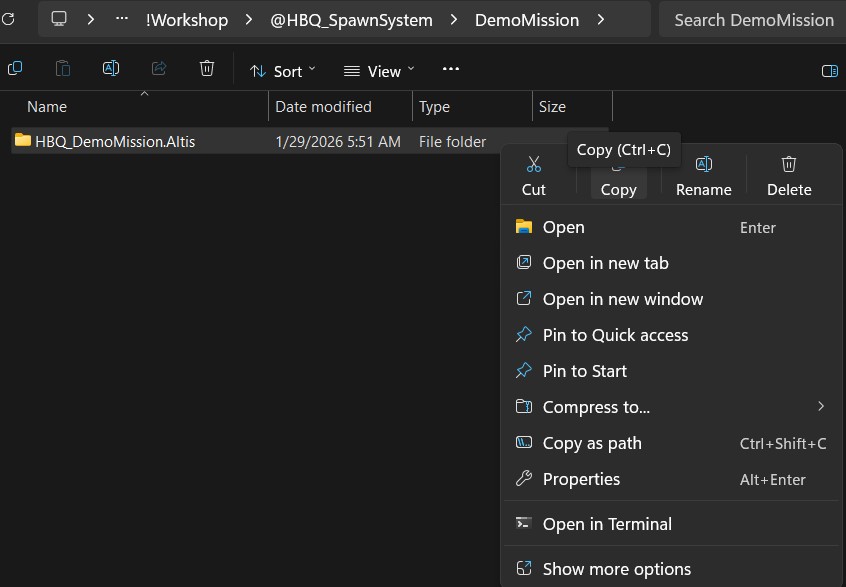The height and width of the screenshot is (587, 846).
Task: Click the See more three-dots toolbar button
Action: pyautogui.click(x=451, y=69)
